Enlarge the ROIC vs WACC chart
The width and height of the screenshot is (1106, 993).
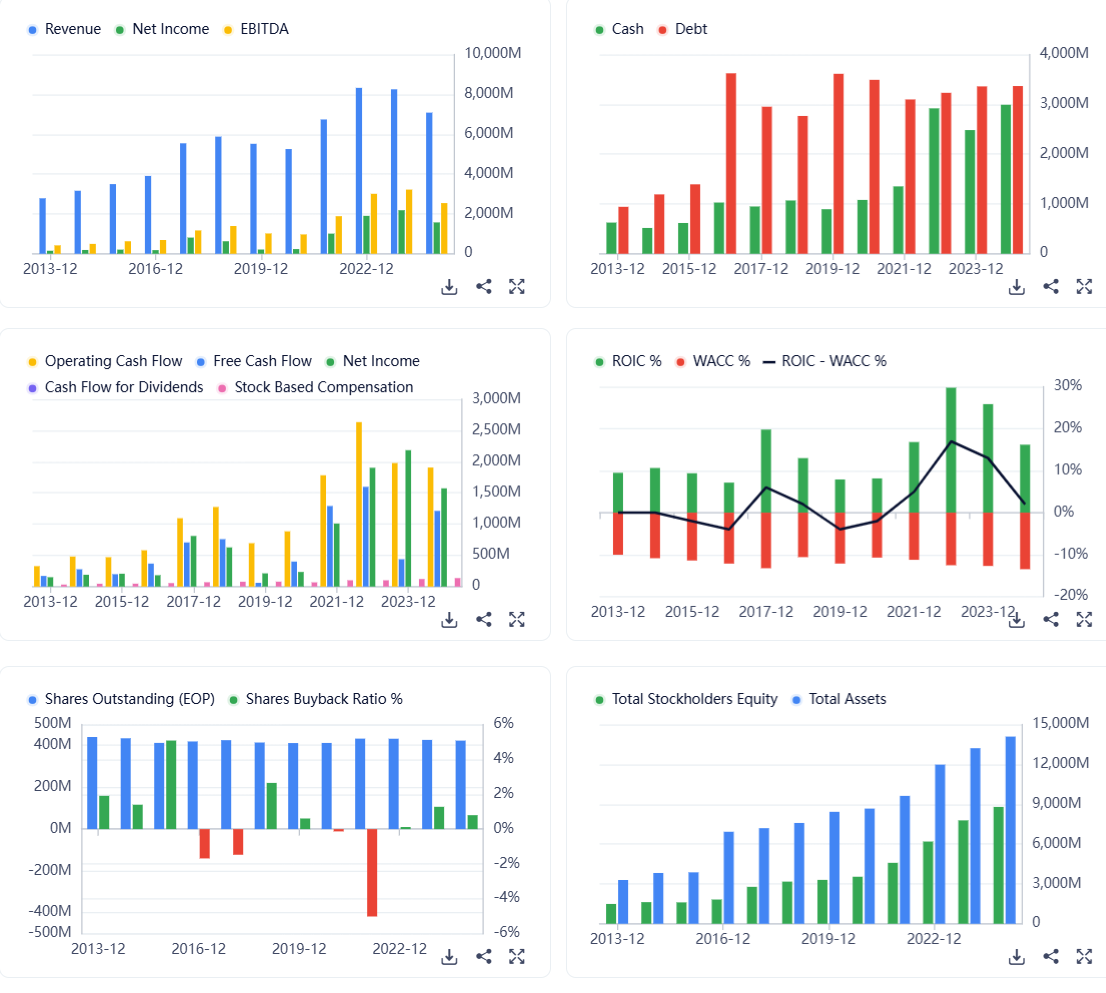click(1084, 619)
